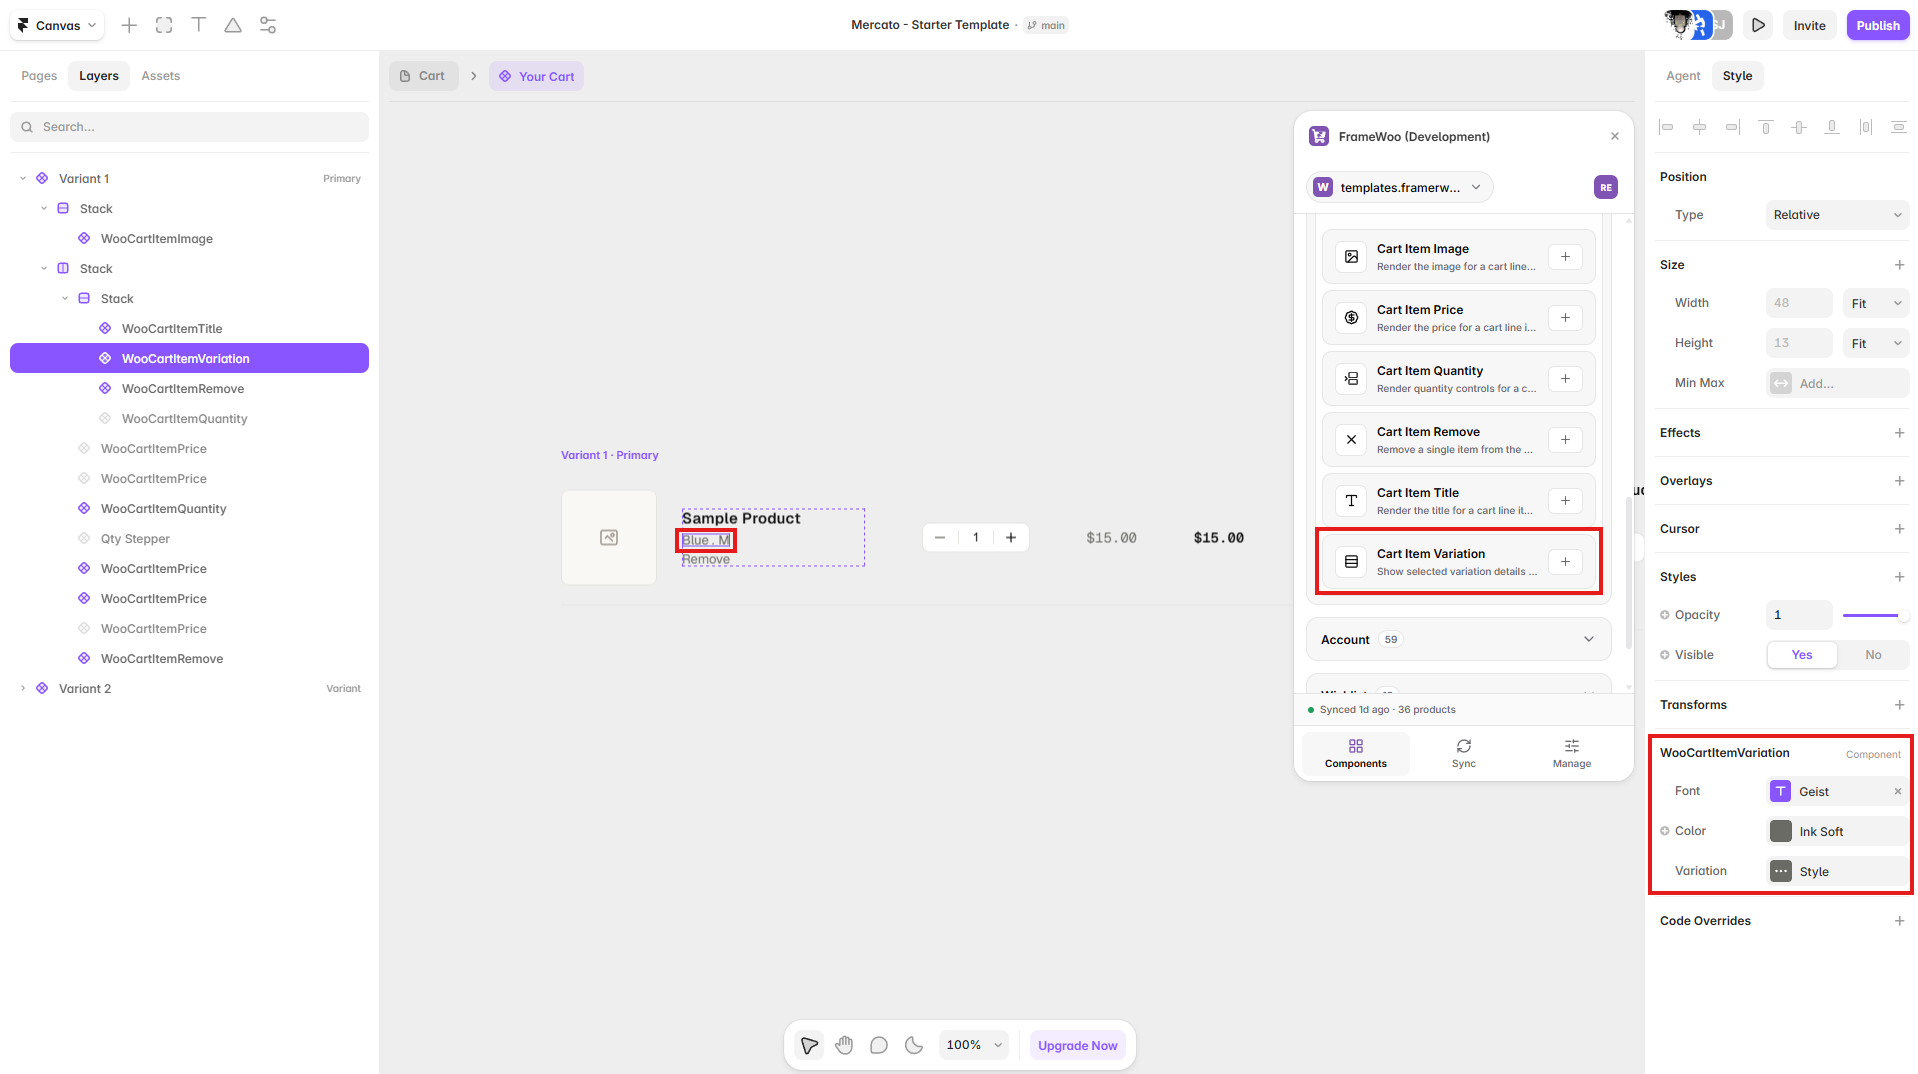Expand the Account components section
Viewport: 1918px width, 1074px height.
1458,640
